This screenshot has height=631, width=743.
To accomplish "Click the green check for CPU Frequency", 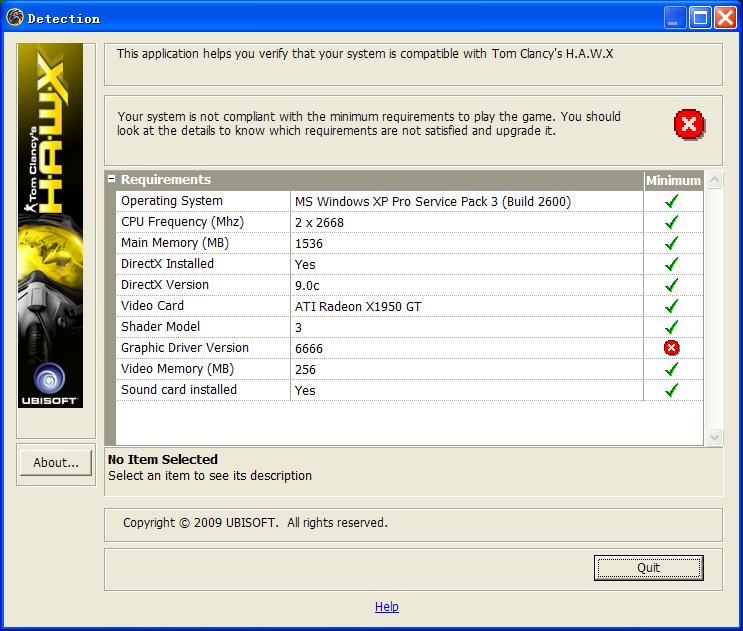I will (671, 222).
